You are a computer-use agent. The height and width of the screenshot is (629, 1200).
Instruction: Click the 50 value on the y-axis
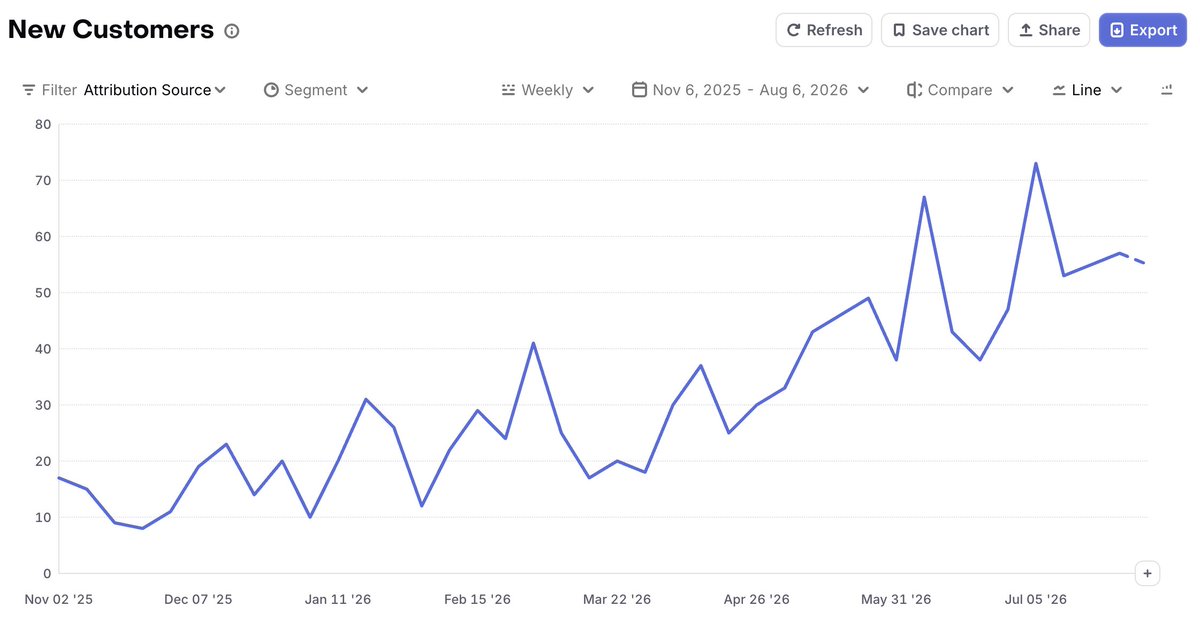[x=42, y=293]
